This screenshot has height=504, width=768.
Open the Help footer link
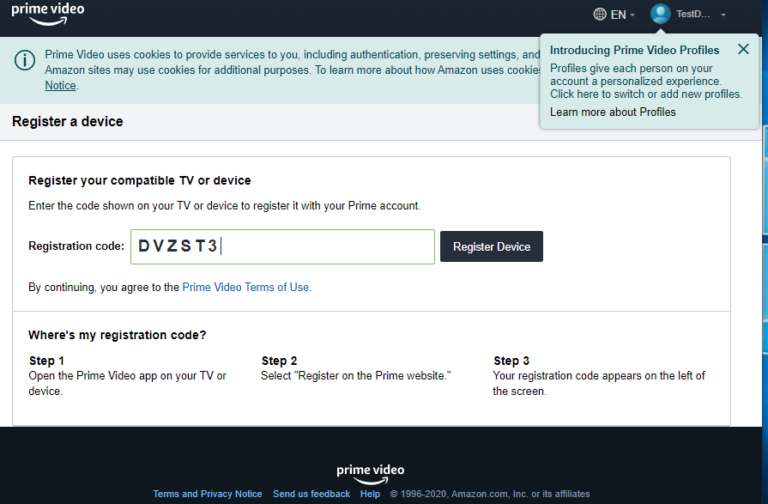(x=370, y=494)
